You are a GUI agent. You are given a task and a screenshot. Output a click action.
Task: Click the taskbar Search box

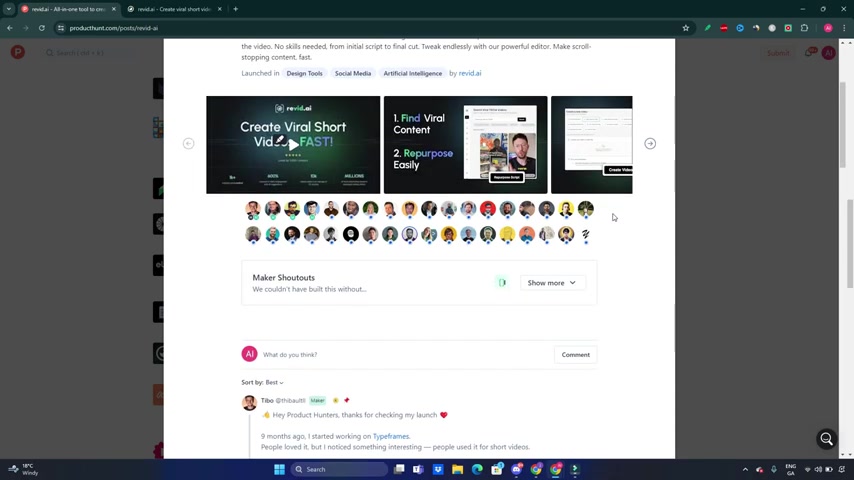tap(339, 469)
